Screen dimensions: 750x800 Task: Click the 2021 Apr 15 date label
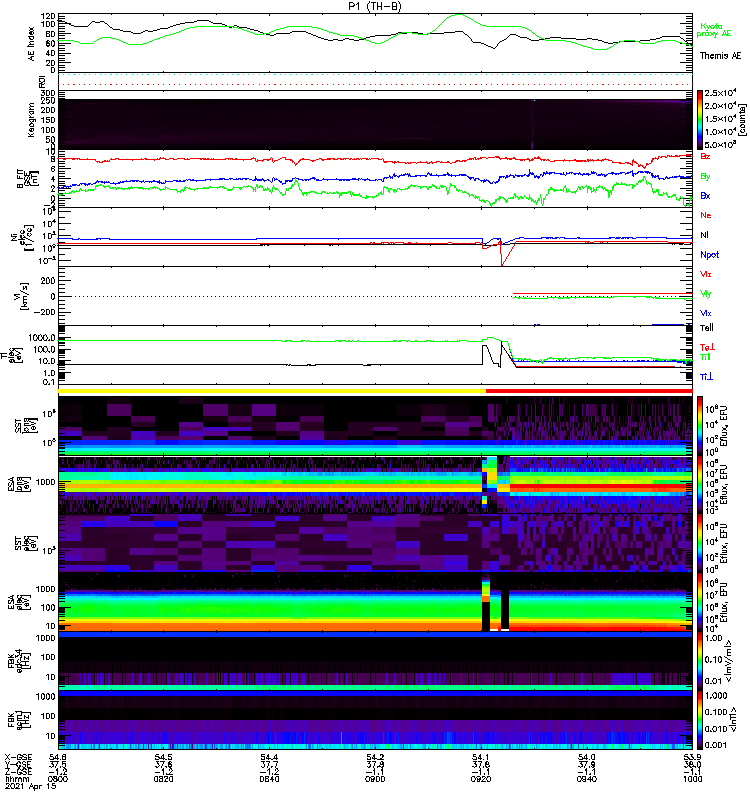(31, 786)
